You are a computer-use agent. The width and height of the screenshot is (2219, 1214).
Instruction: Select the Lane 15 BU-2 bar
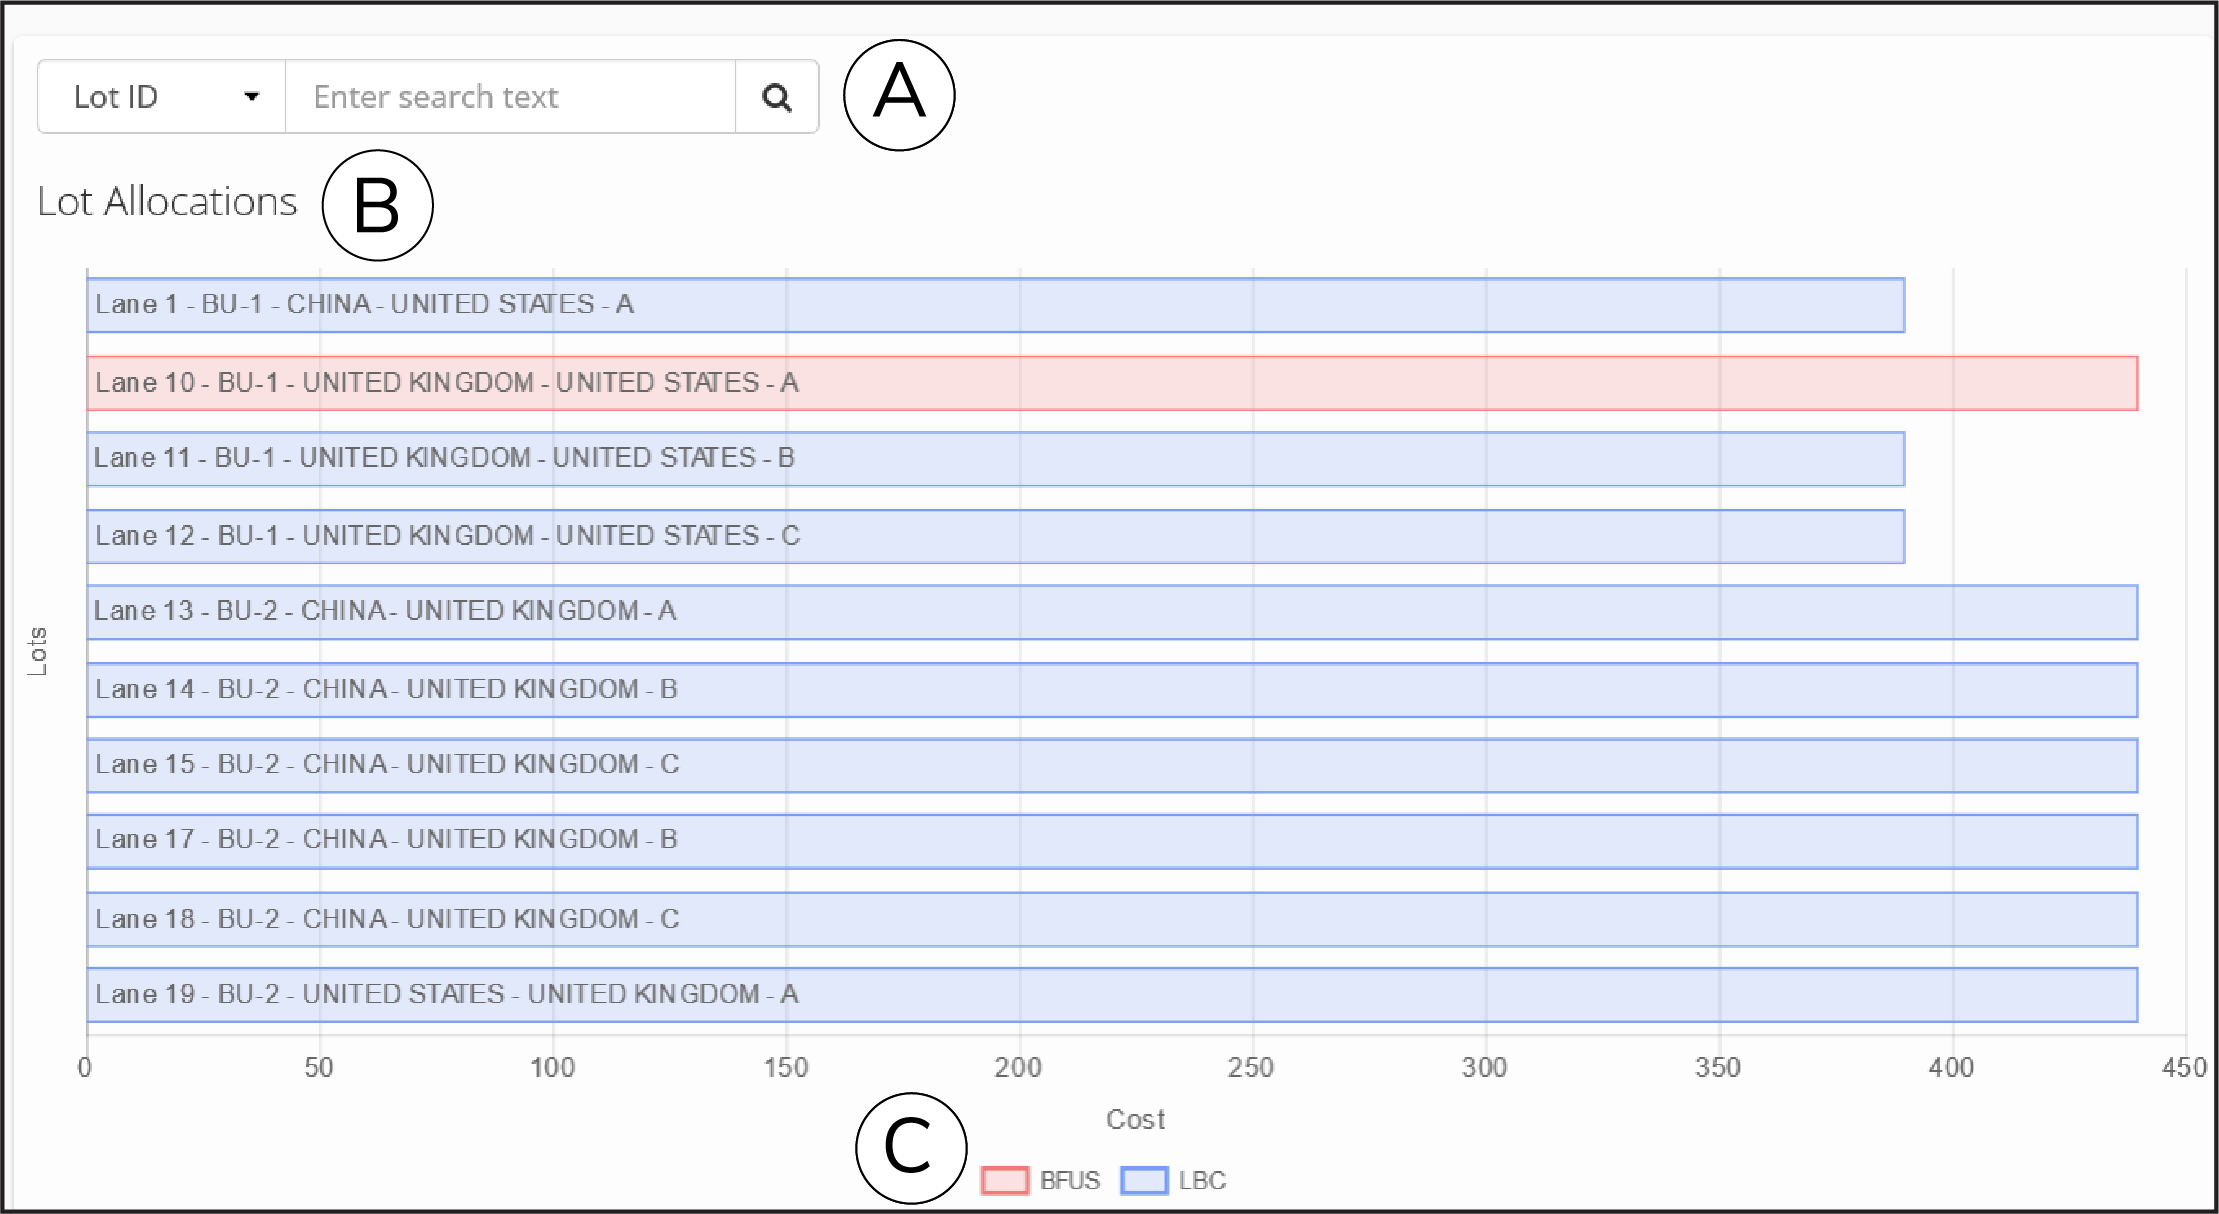click(x=1112, y=765)
